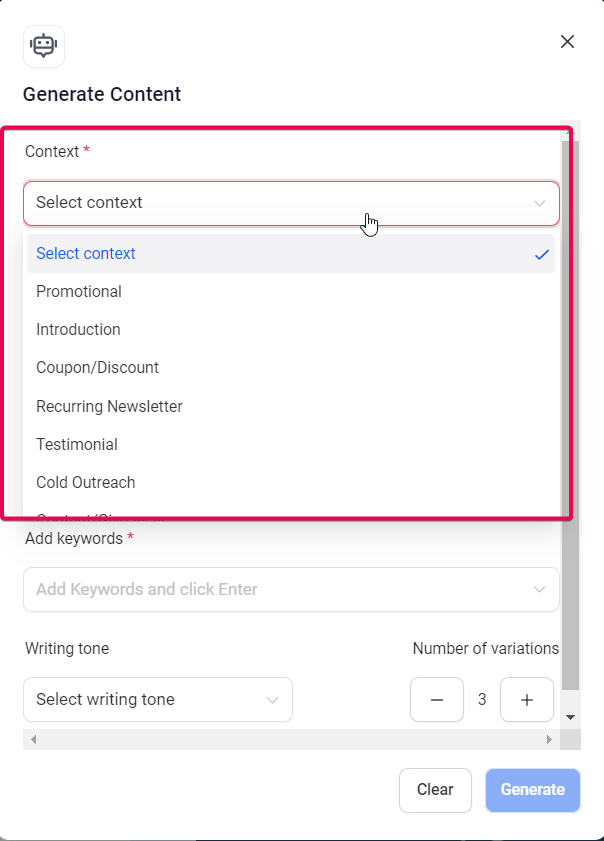Select Promotional from context list
The image size is (604, 841).
click(x=79, y=292)
